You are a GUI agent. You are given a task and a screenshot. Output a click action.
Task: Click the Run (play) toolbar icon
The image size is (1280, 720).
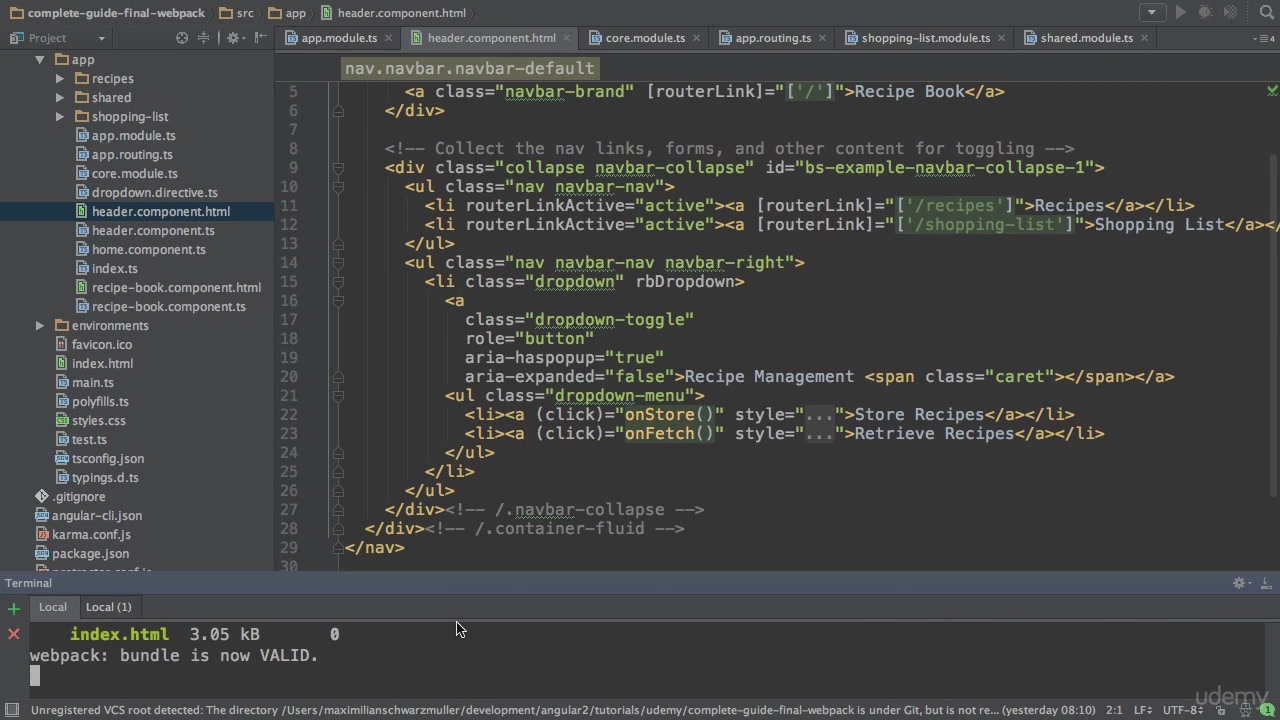(x=1180, y=13)
